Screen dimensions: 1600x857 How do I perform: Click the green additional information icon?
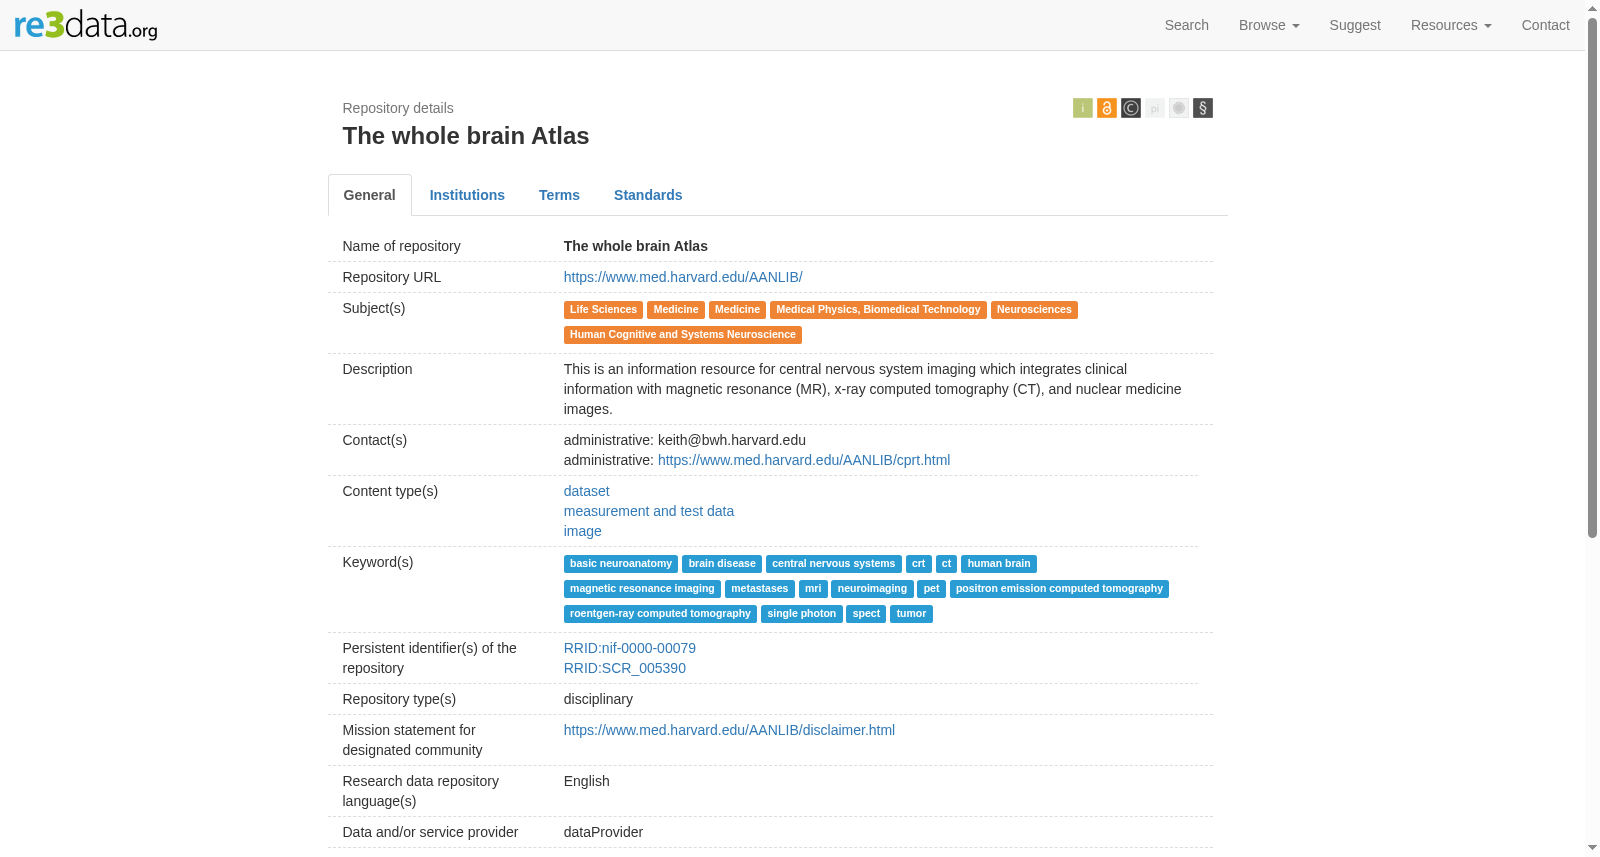[1083, 108]
